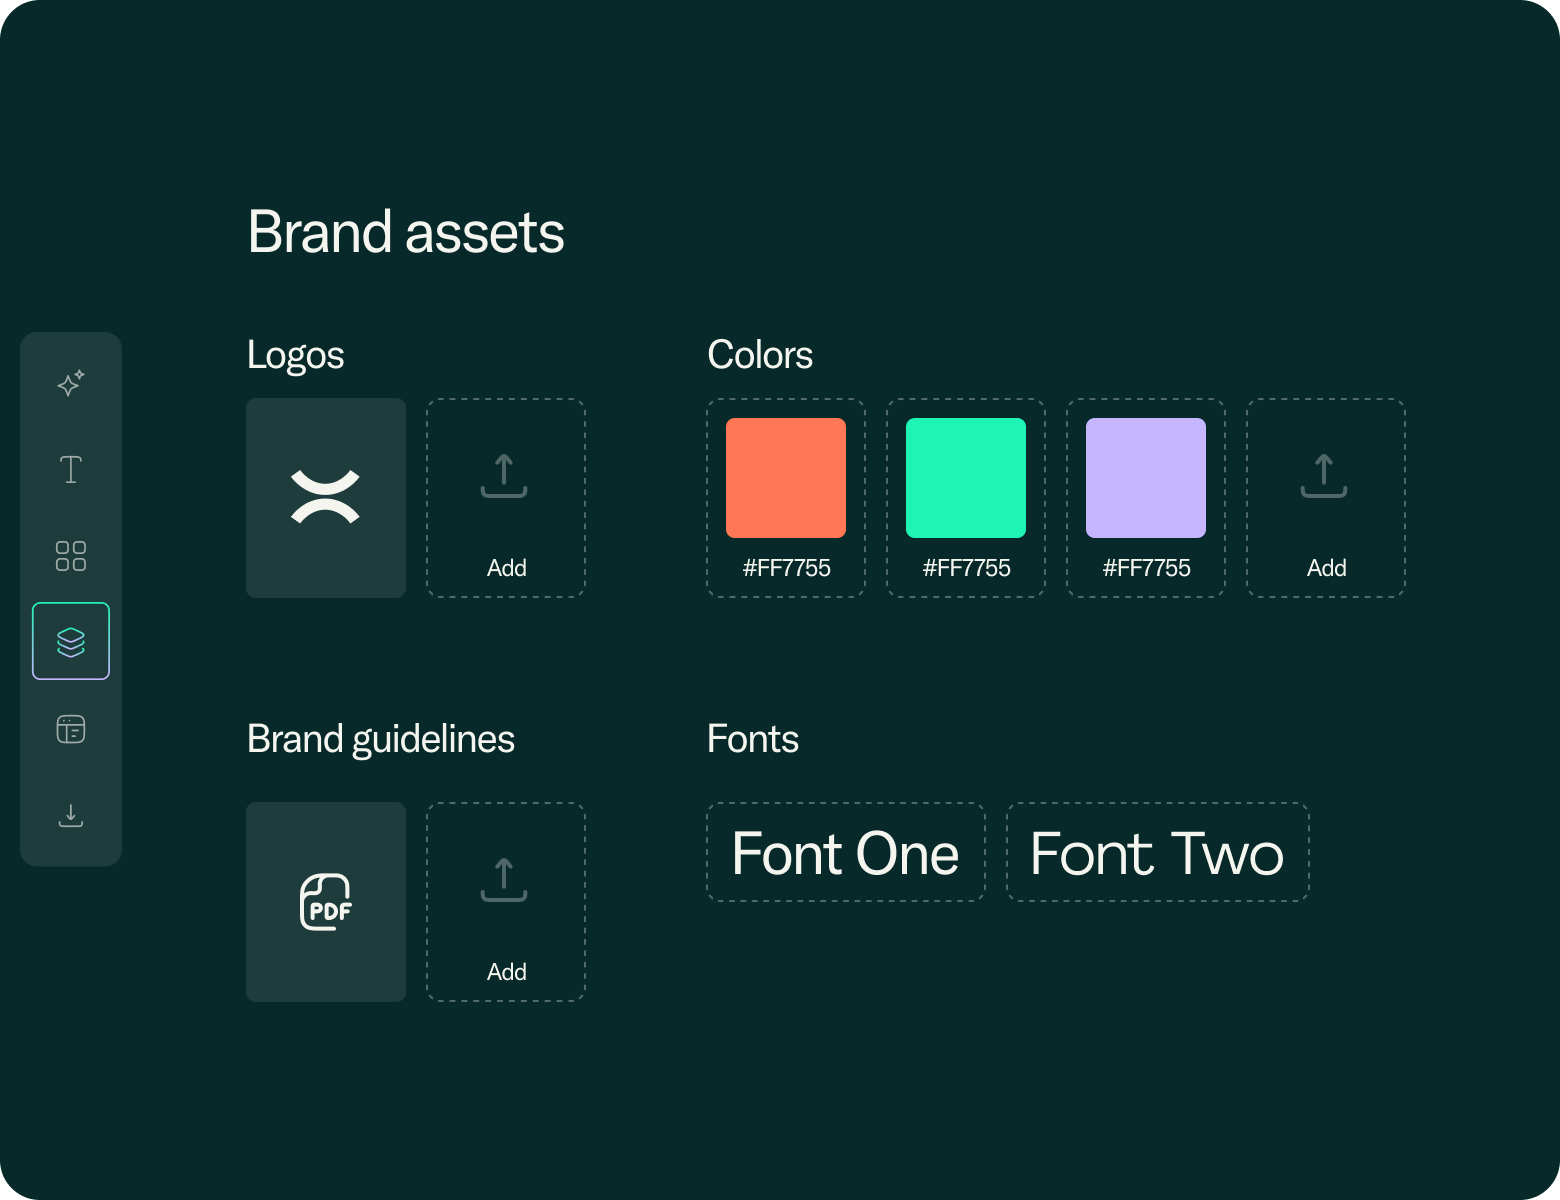The width and height of the screenshot is (1560, 1200).
Task: Click the download icon in sidebar
Action: [x=70, y=816]
